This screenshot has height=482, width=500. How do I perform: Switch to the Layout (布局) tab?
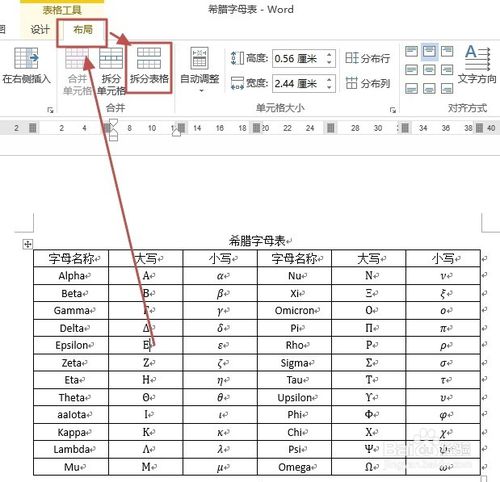[83, 30]
